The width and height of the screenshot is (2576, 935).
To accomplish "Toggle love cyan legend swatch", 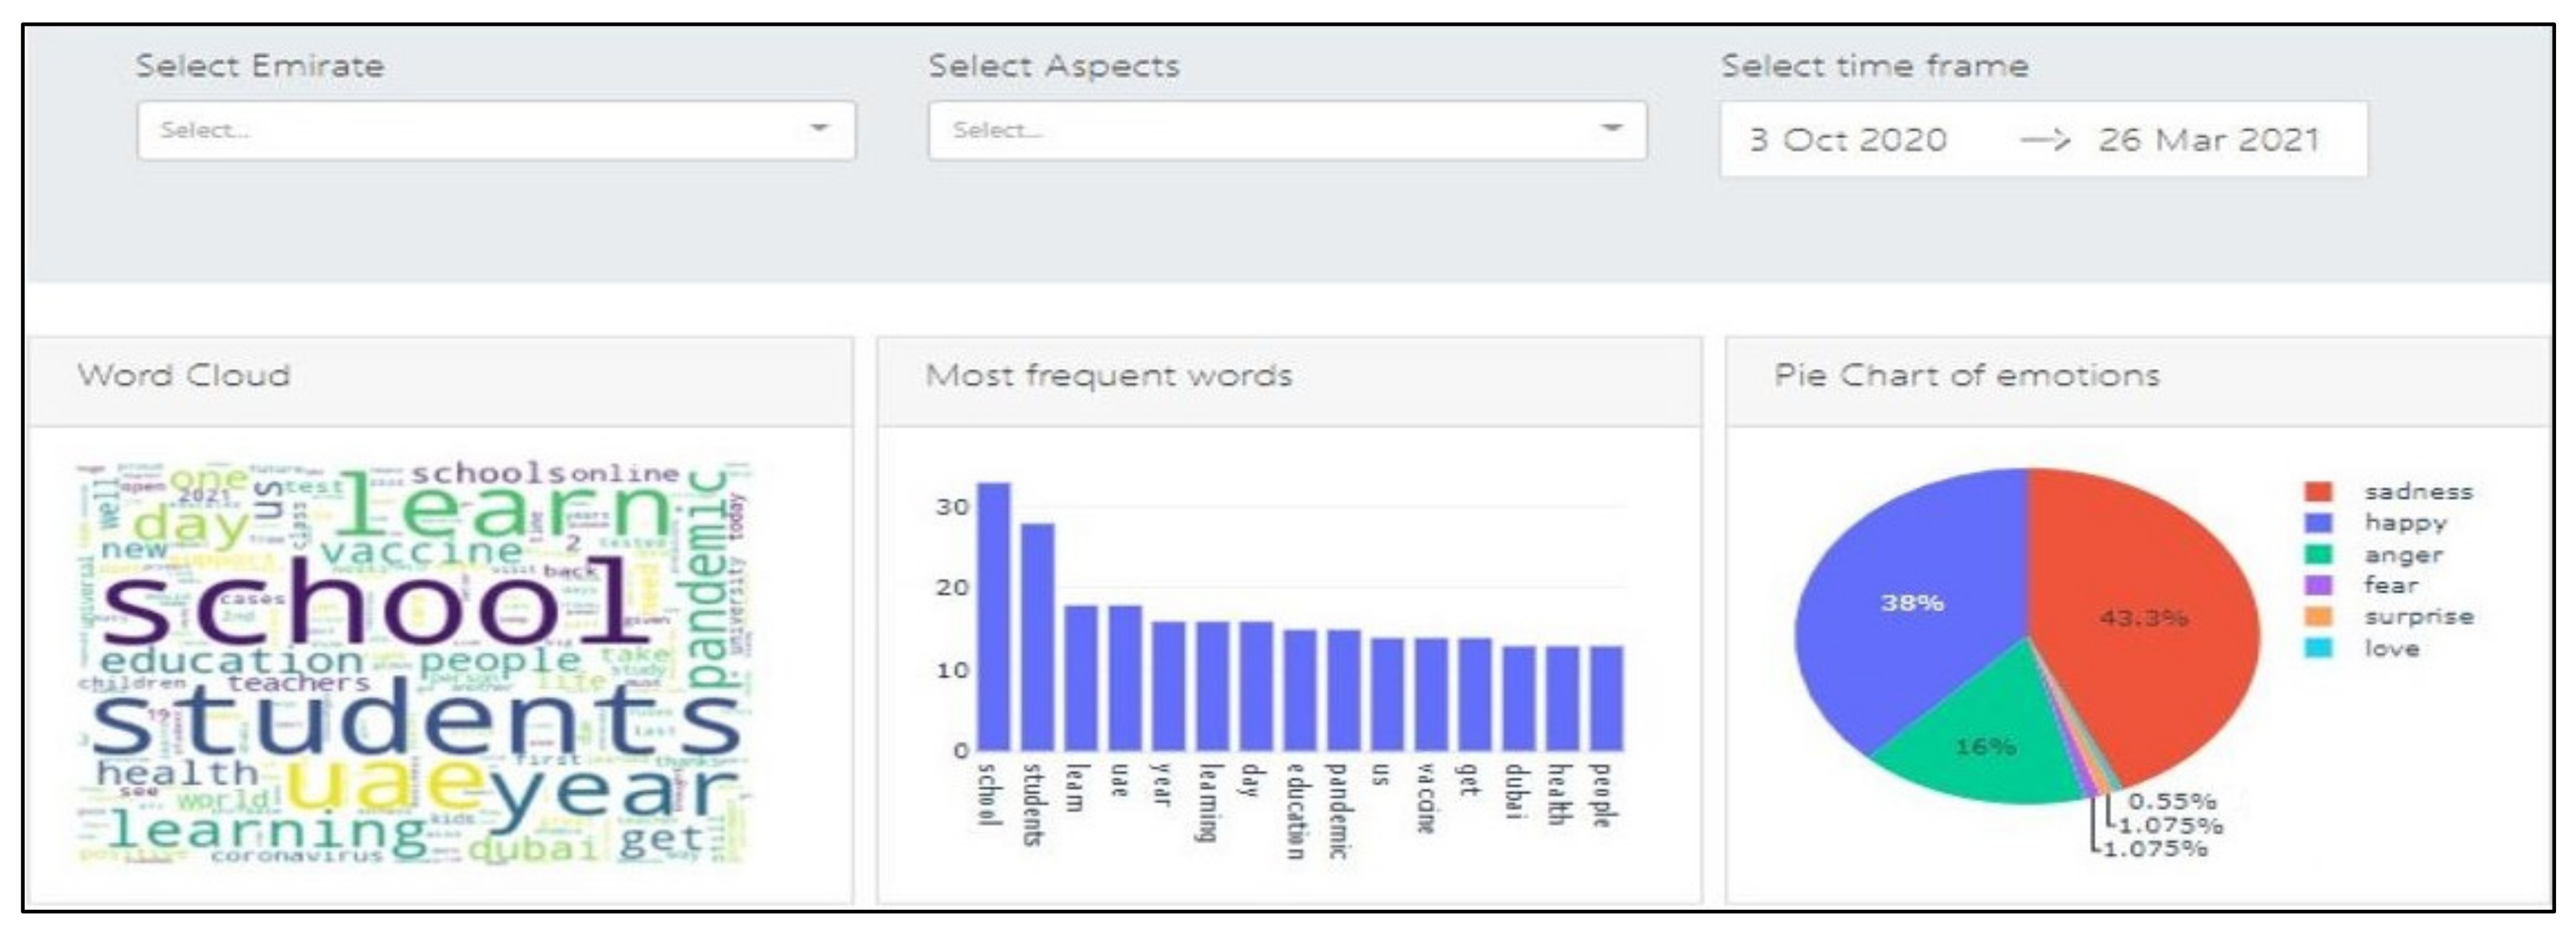I will 2318,648.
